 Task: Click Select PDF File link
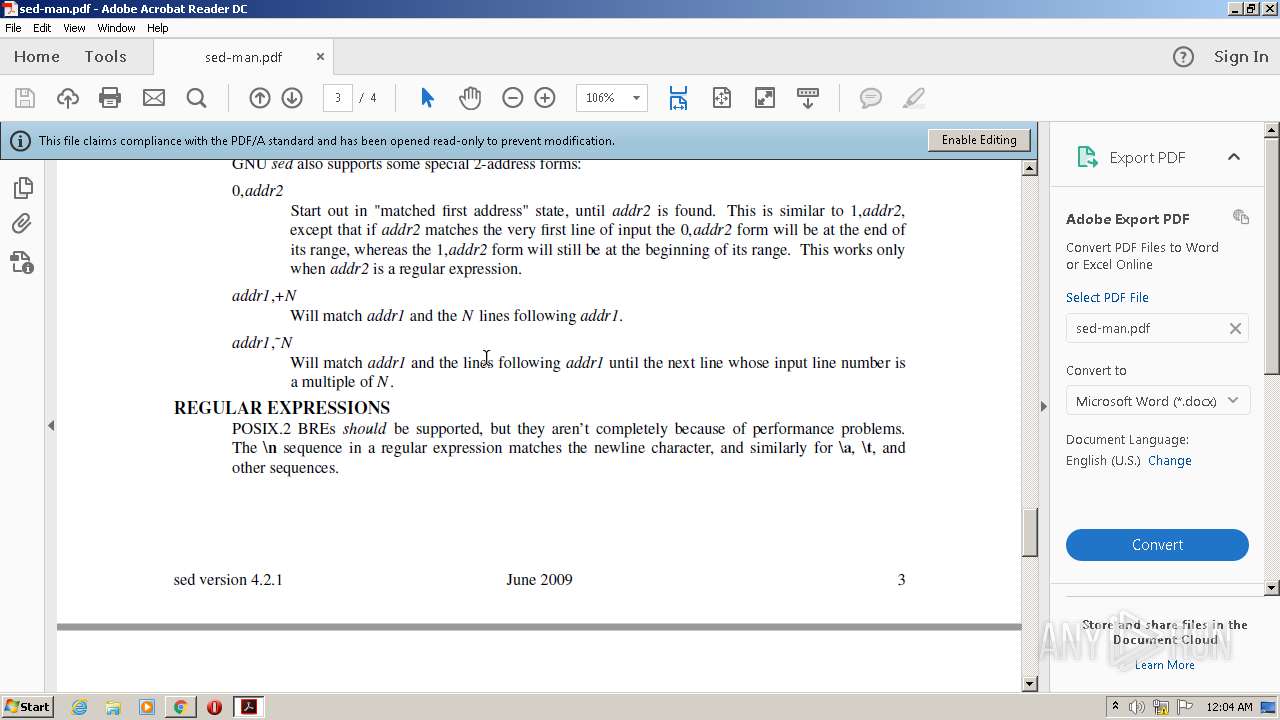[x=1107, y=298]
